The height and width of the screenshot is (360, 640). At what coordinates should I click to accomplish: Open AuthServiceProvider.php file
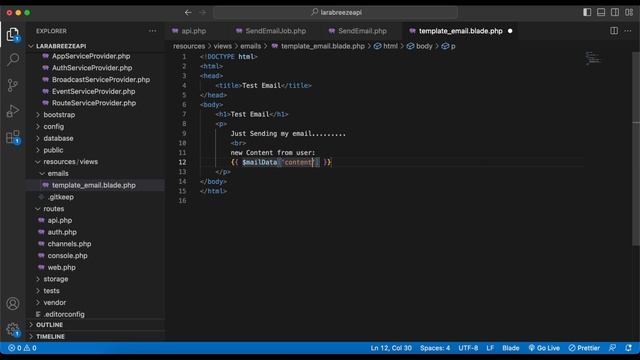point(92,68)
